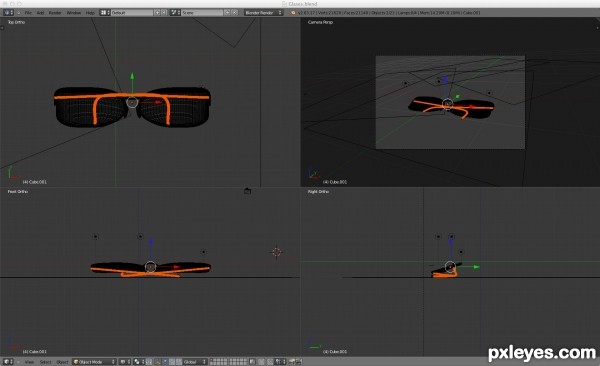Click the Default layout name field
Screen dimensions: 600x366
tap(132, 13)
